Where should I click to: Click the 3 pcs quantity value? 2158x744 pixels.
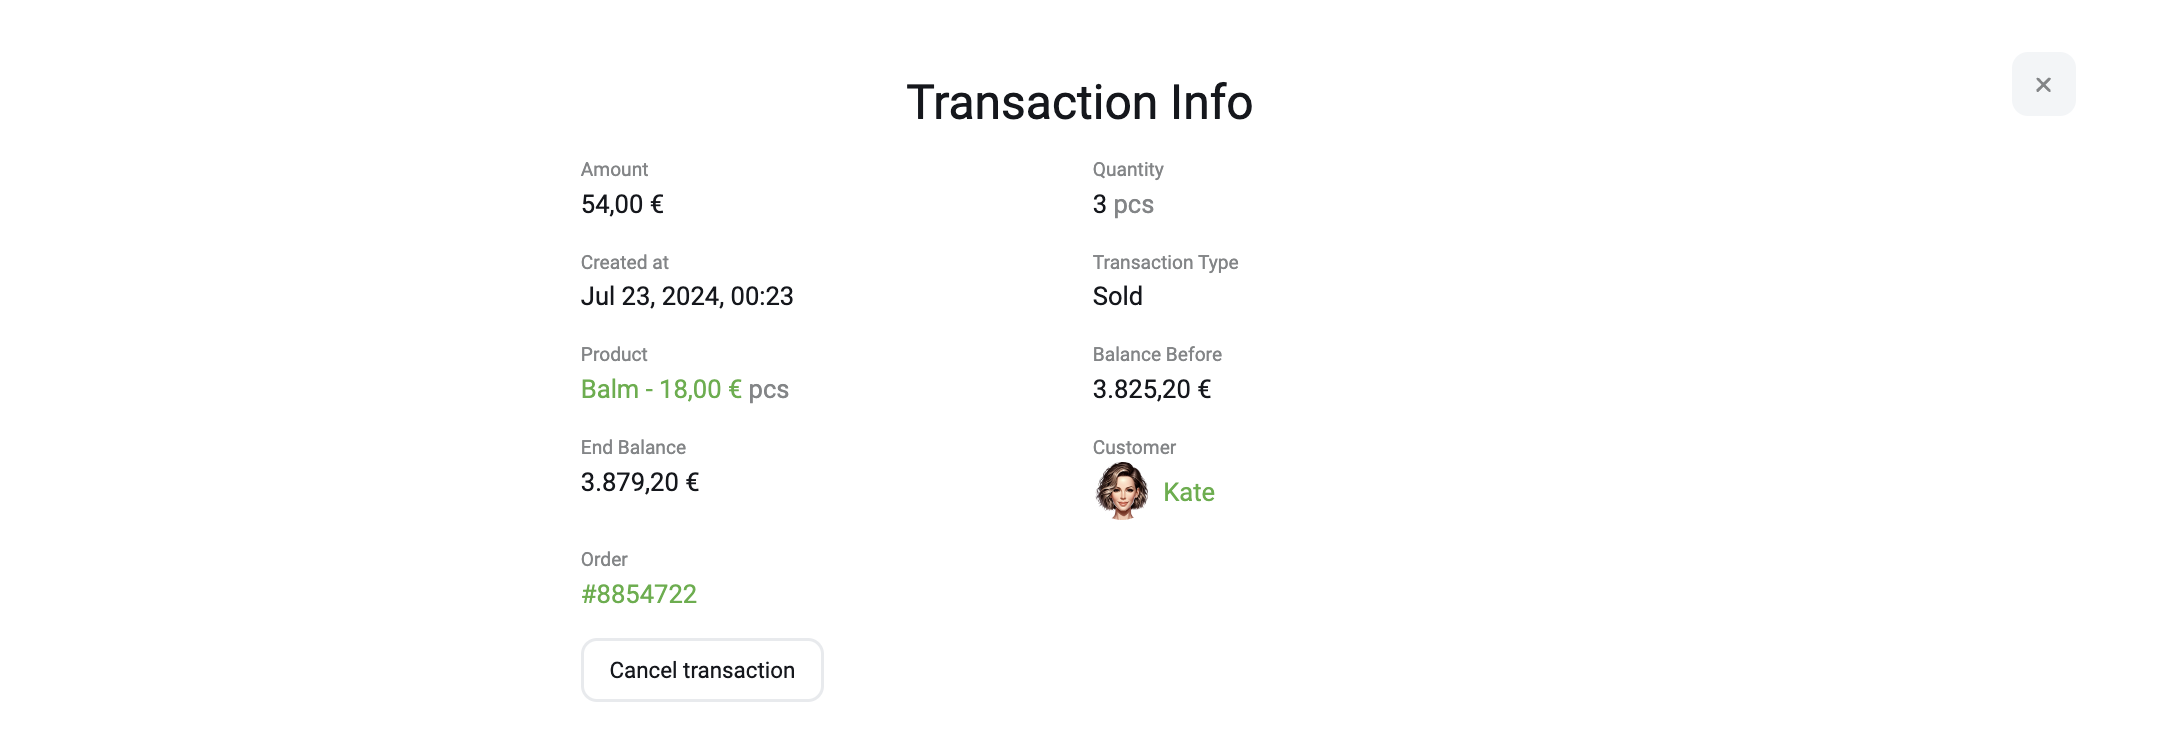1122,204
